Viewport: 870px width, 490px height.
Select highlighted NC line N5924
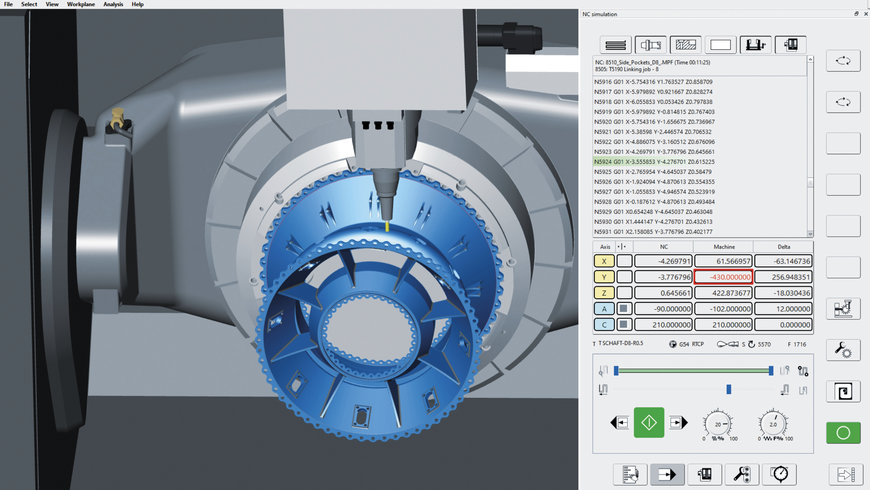[654, 162]
